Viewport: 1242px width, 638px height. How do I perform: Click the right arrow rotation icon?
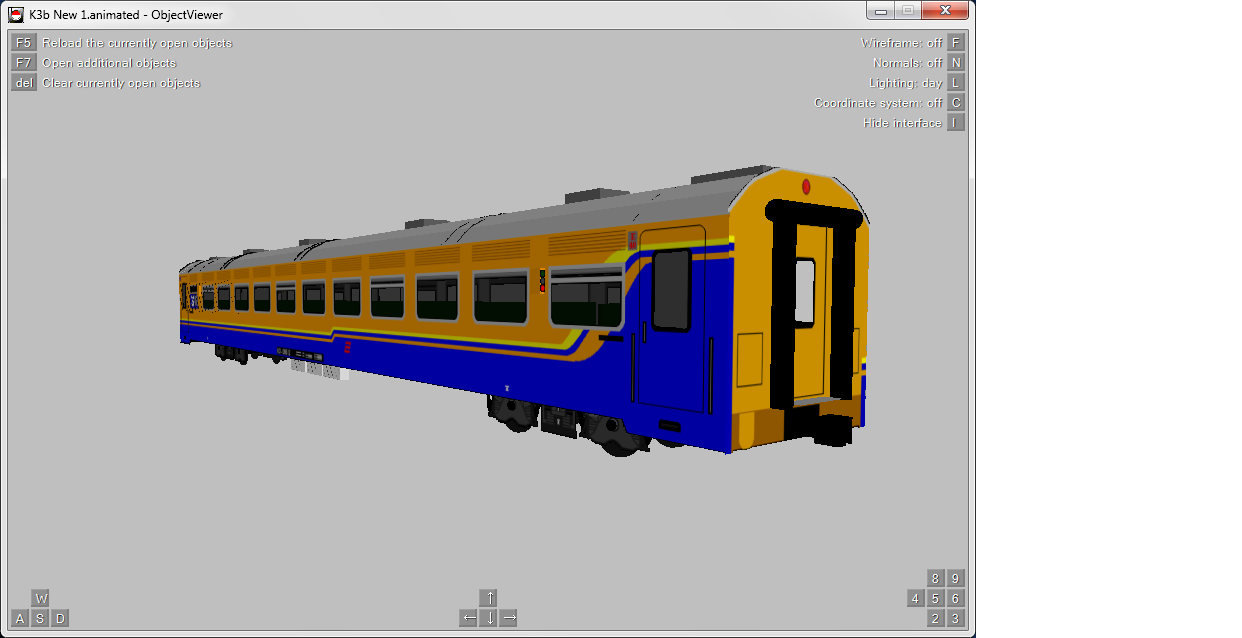[510, 617]
